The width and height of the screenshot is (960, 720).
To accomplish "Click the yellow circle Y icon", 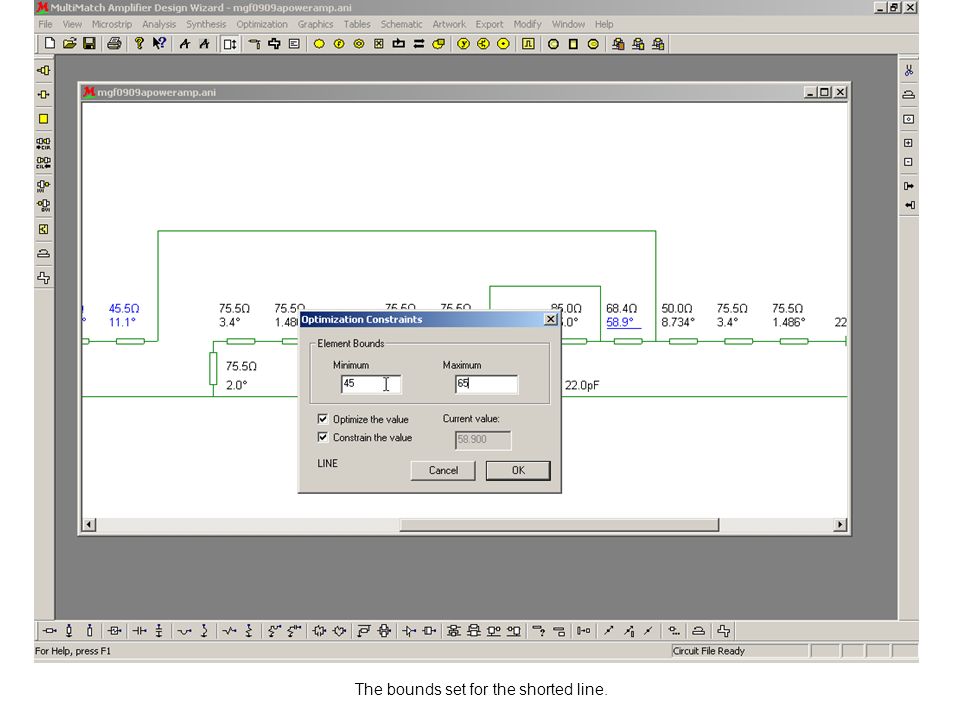I will [463, 44].
